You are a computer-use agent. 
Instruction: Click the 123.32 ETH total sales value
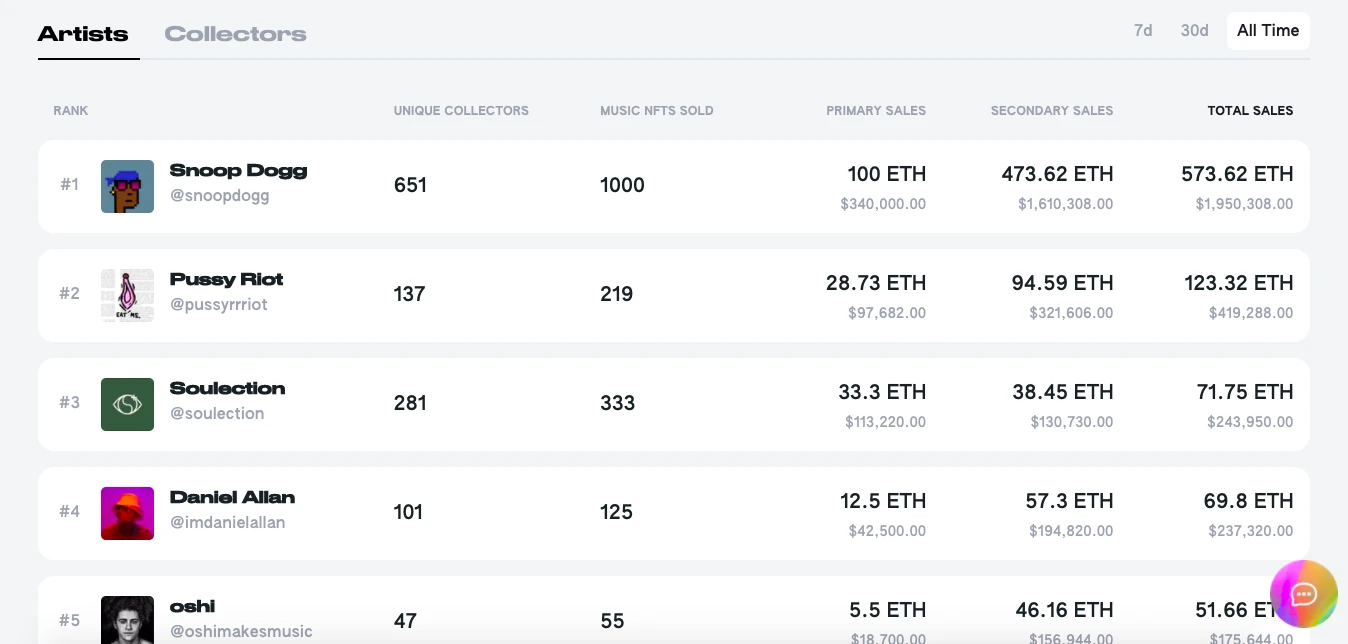click(1239, 283)
